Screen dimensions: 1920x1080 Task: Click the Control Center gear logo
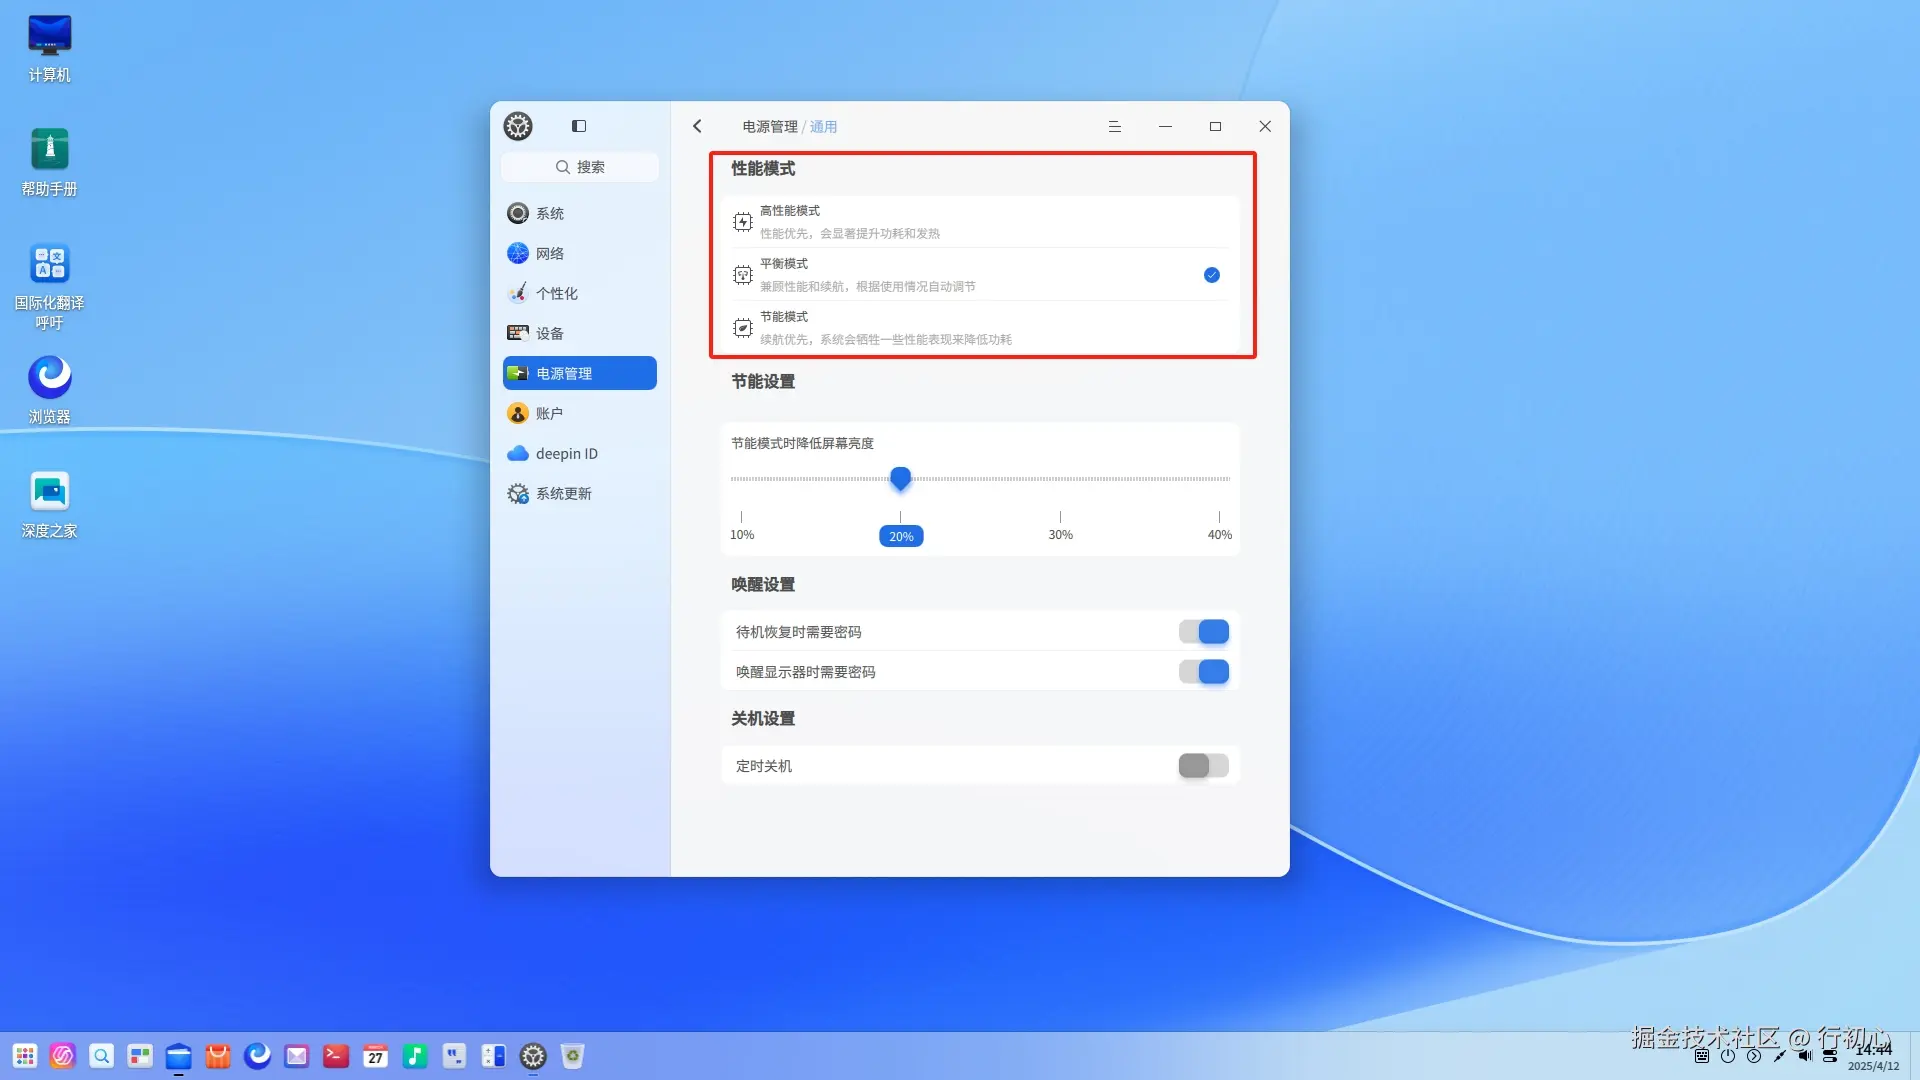tap(518, 126)
